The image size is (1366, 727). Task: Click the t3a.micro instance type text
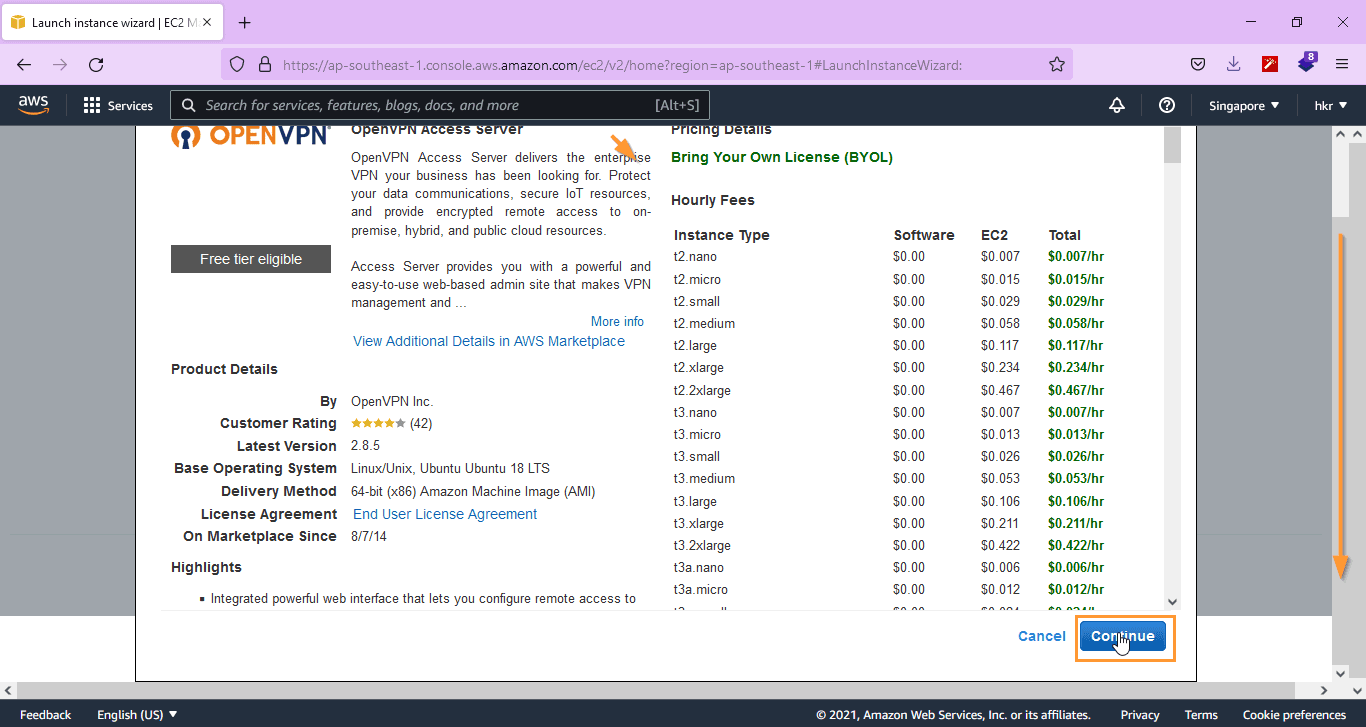pyautogui.click(x=700, y=589)
